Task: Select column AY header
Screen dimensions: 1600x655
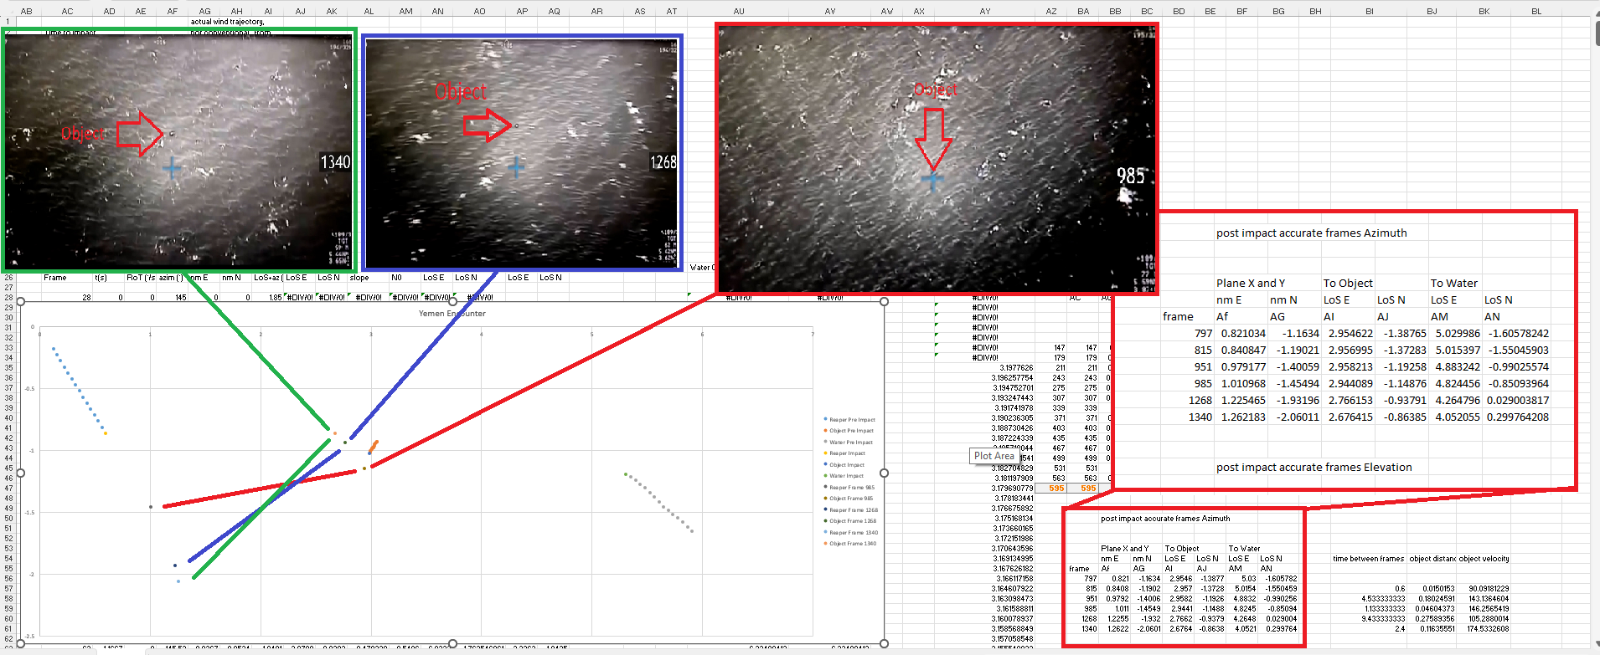Action: (x=985, y=11)
